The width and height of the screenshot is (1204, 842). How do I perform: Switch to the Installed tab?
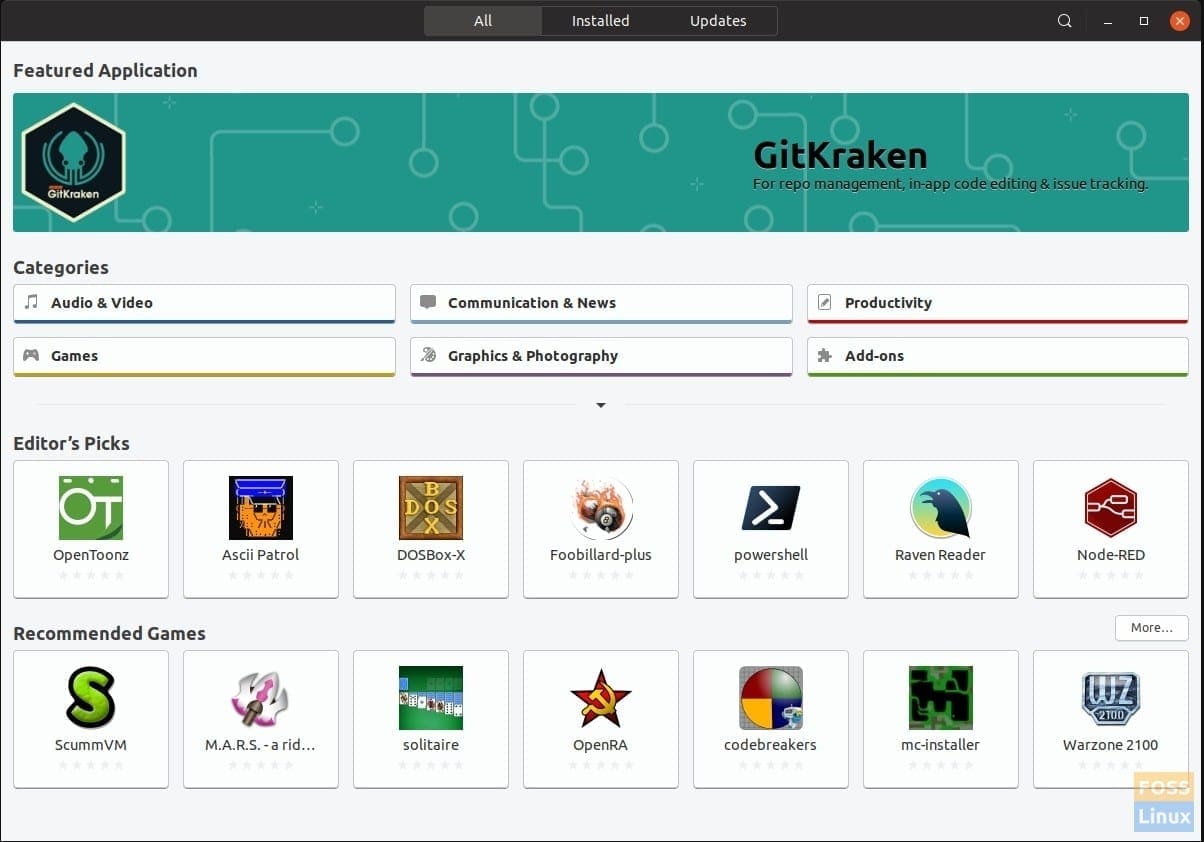600,21
